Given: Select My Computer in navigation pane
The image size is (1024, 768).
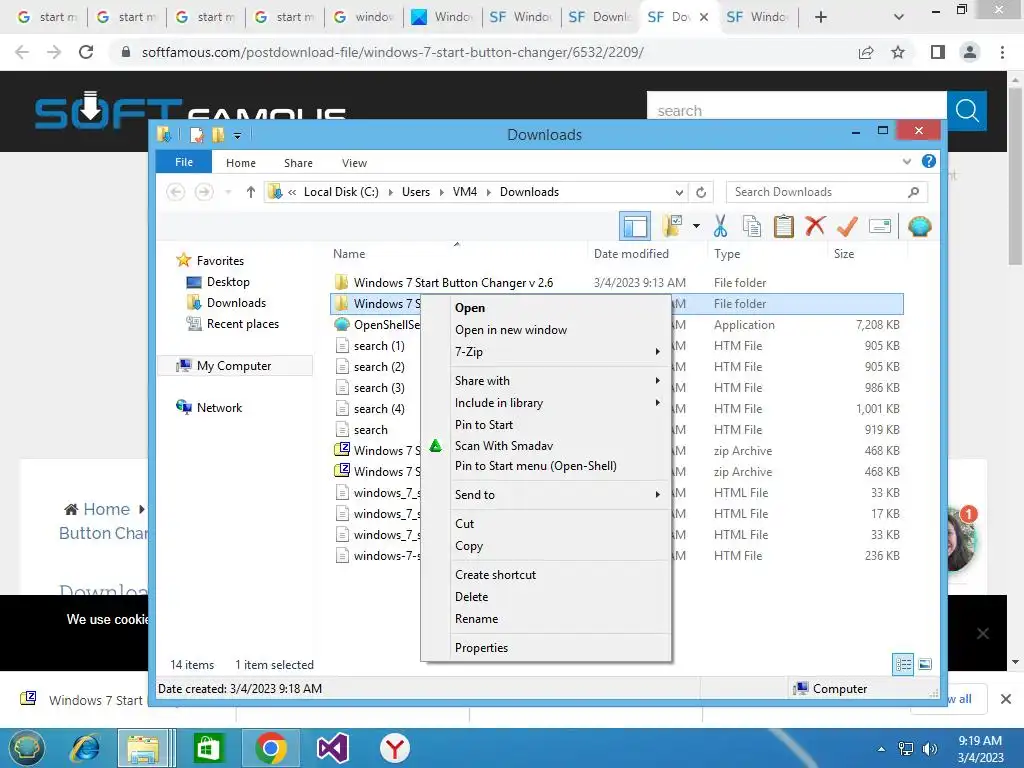Looking at the screenshot, I should 234,366.
